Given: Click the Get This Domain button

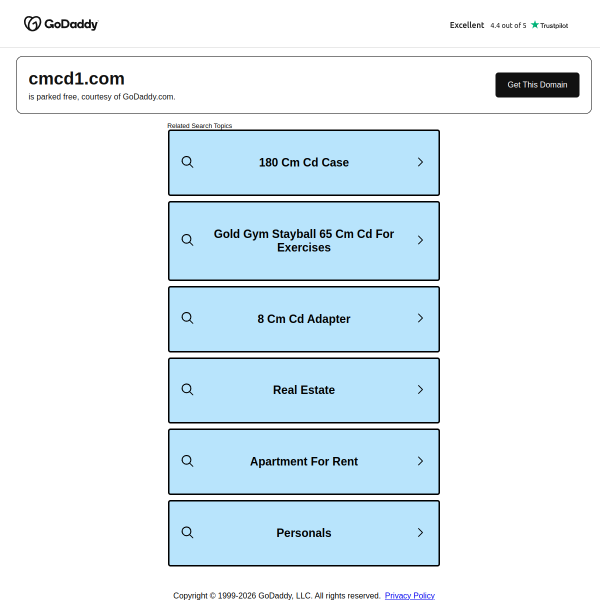Looking at the screenshot, I should pos(537,85).
